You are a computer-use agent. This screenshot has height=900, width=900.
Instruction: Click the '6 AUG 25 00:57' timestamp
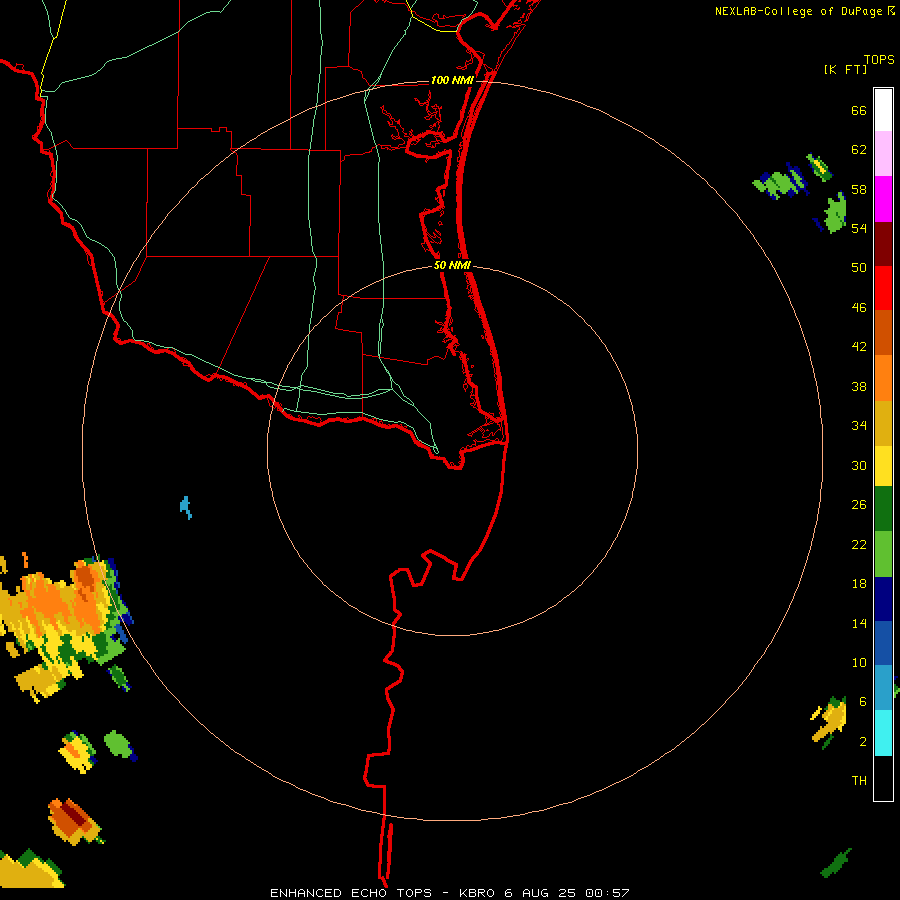567,893
